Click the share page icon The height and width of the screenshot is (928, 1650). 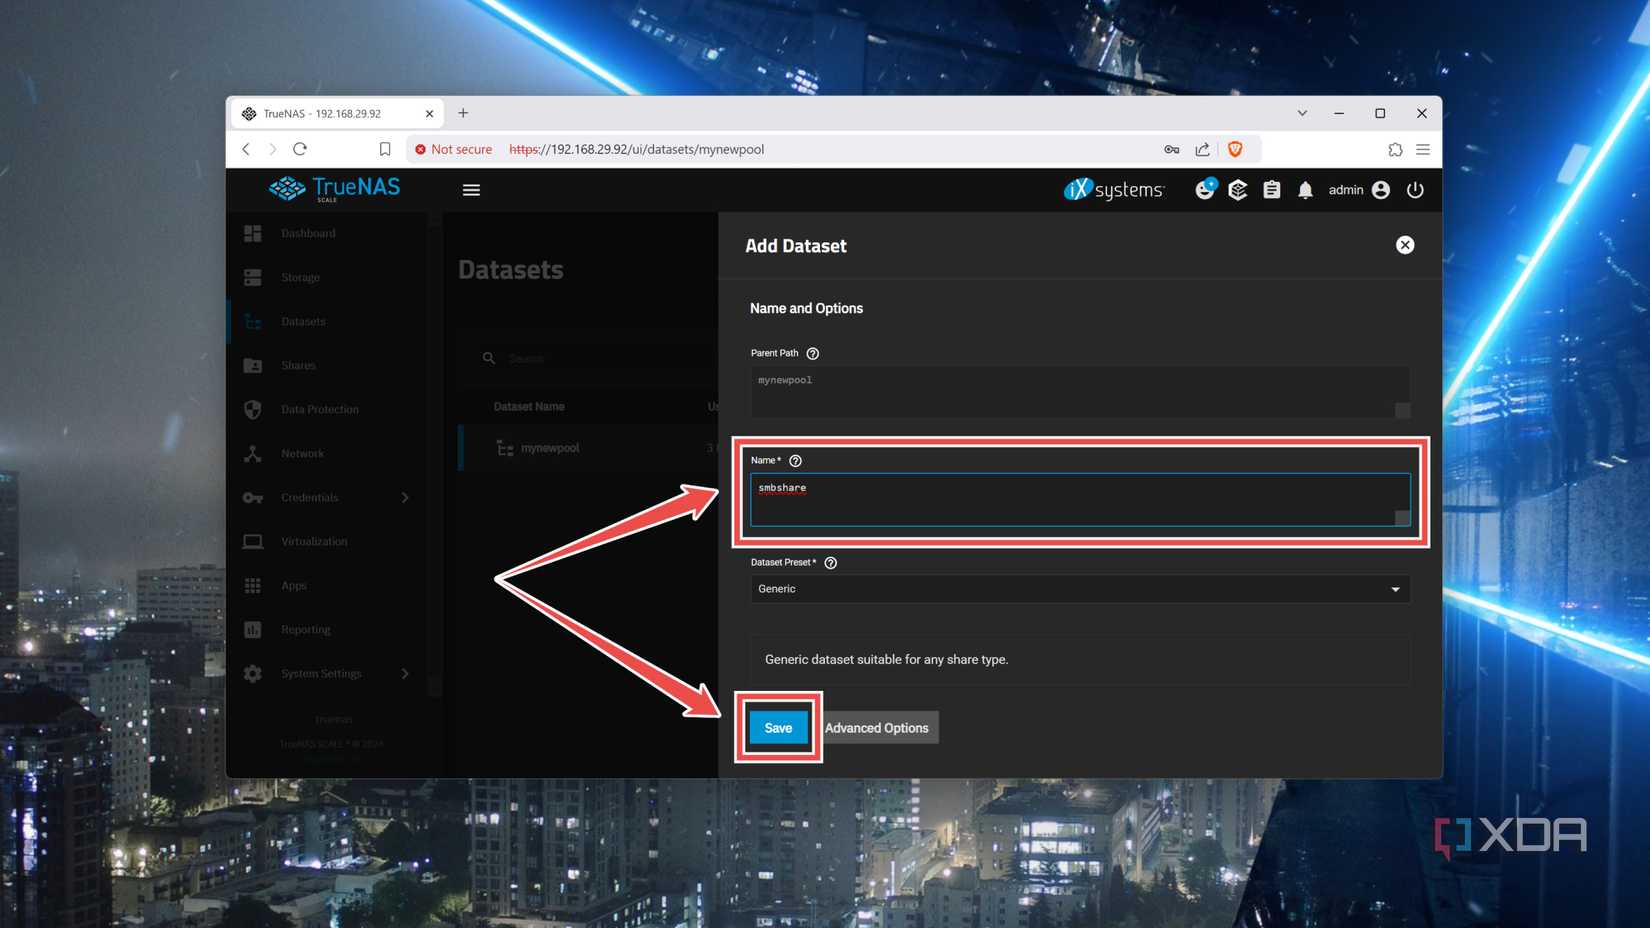tap(1203, 149)
